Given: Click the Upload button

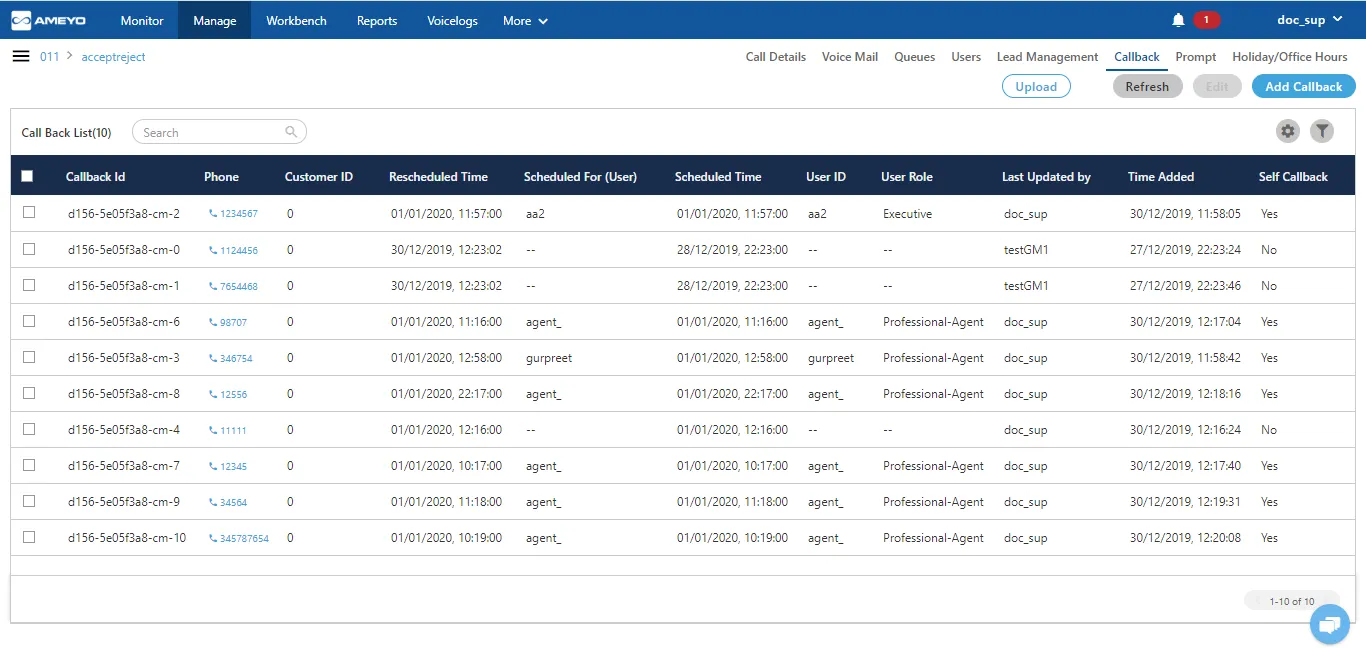Looking at the screenshot, I should pyautogui.click(x=1036, y=86).
